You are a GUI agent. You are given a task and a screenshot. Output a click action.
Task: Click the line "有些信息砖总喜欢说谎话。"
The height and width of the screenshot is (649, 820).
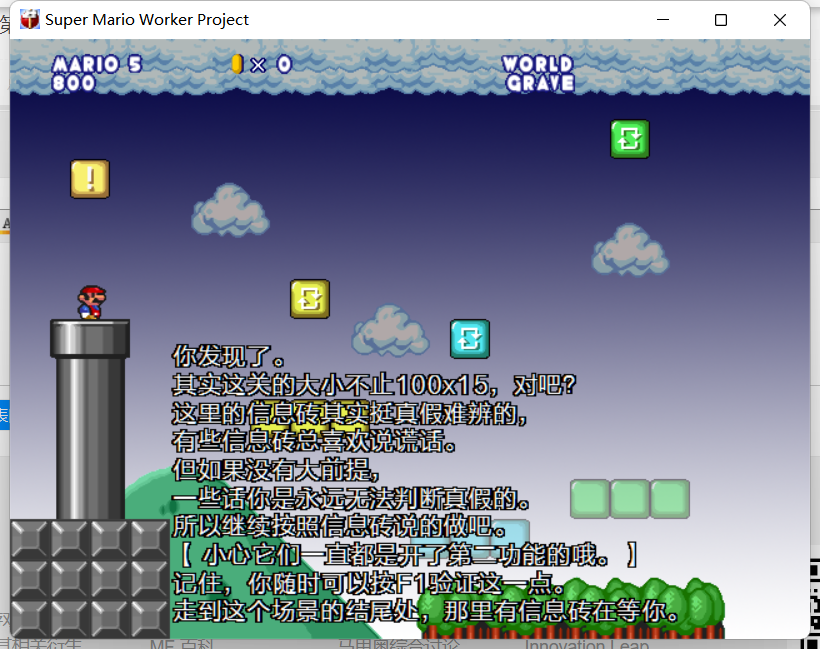coord(314,441)
